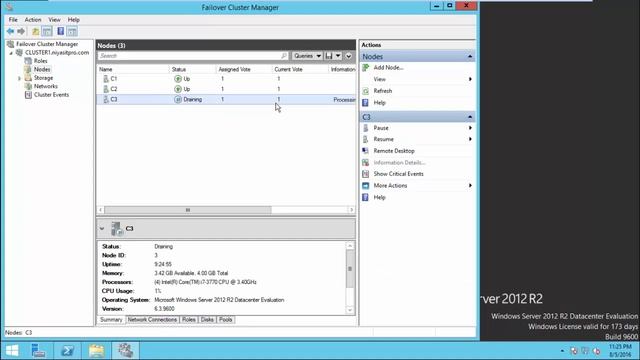
Task: Click the More Actions icon
Action: 366,186
